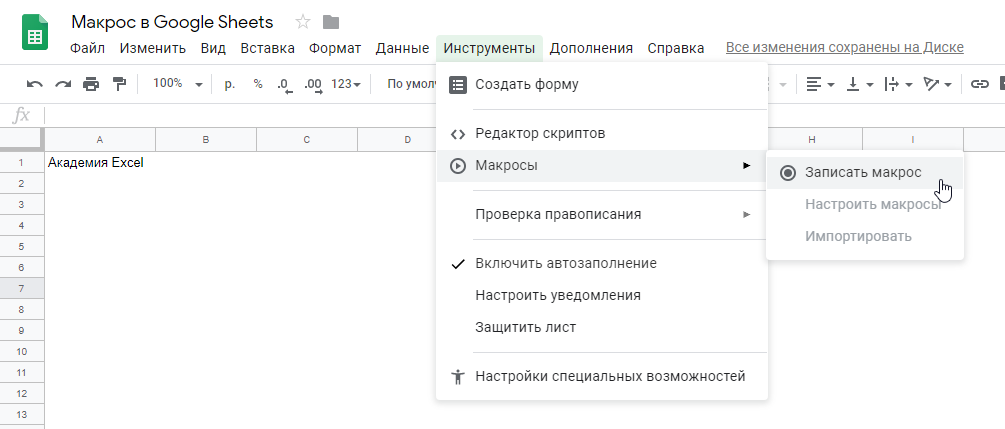
Task: Select 'Записать макрос' record option
Action: tap(863, 172)
